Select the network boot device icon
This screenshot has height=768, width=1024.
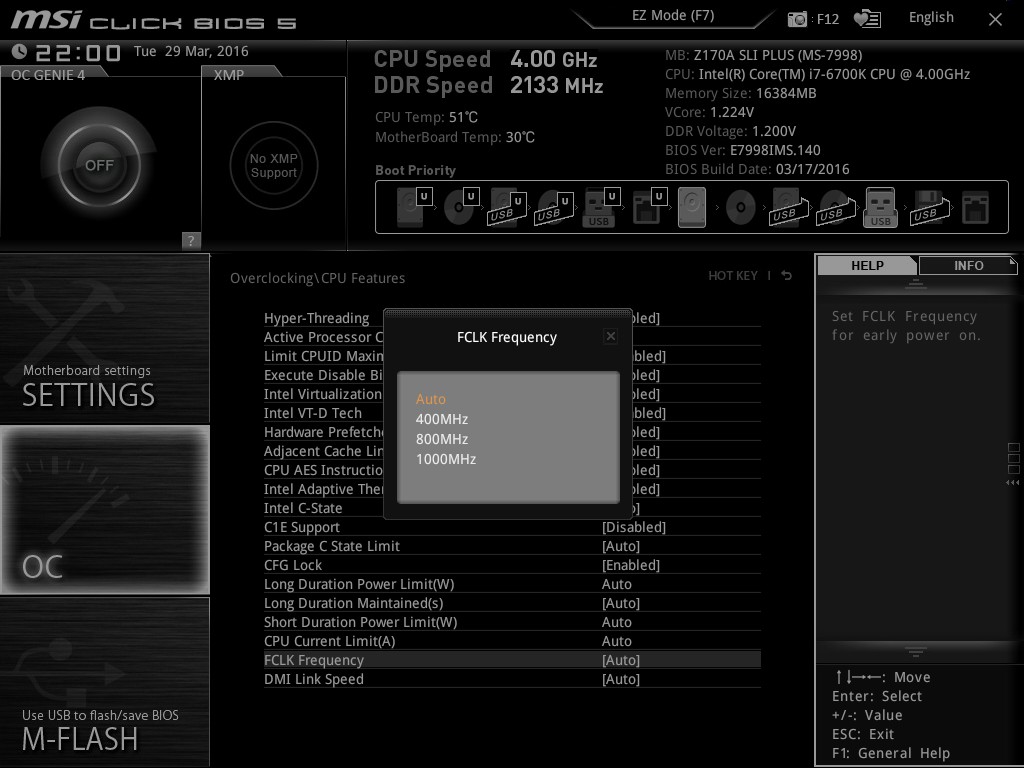[x=976, y=207]
